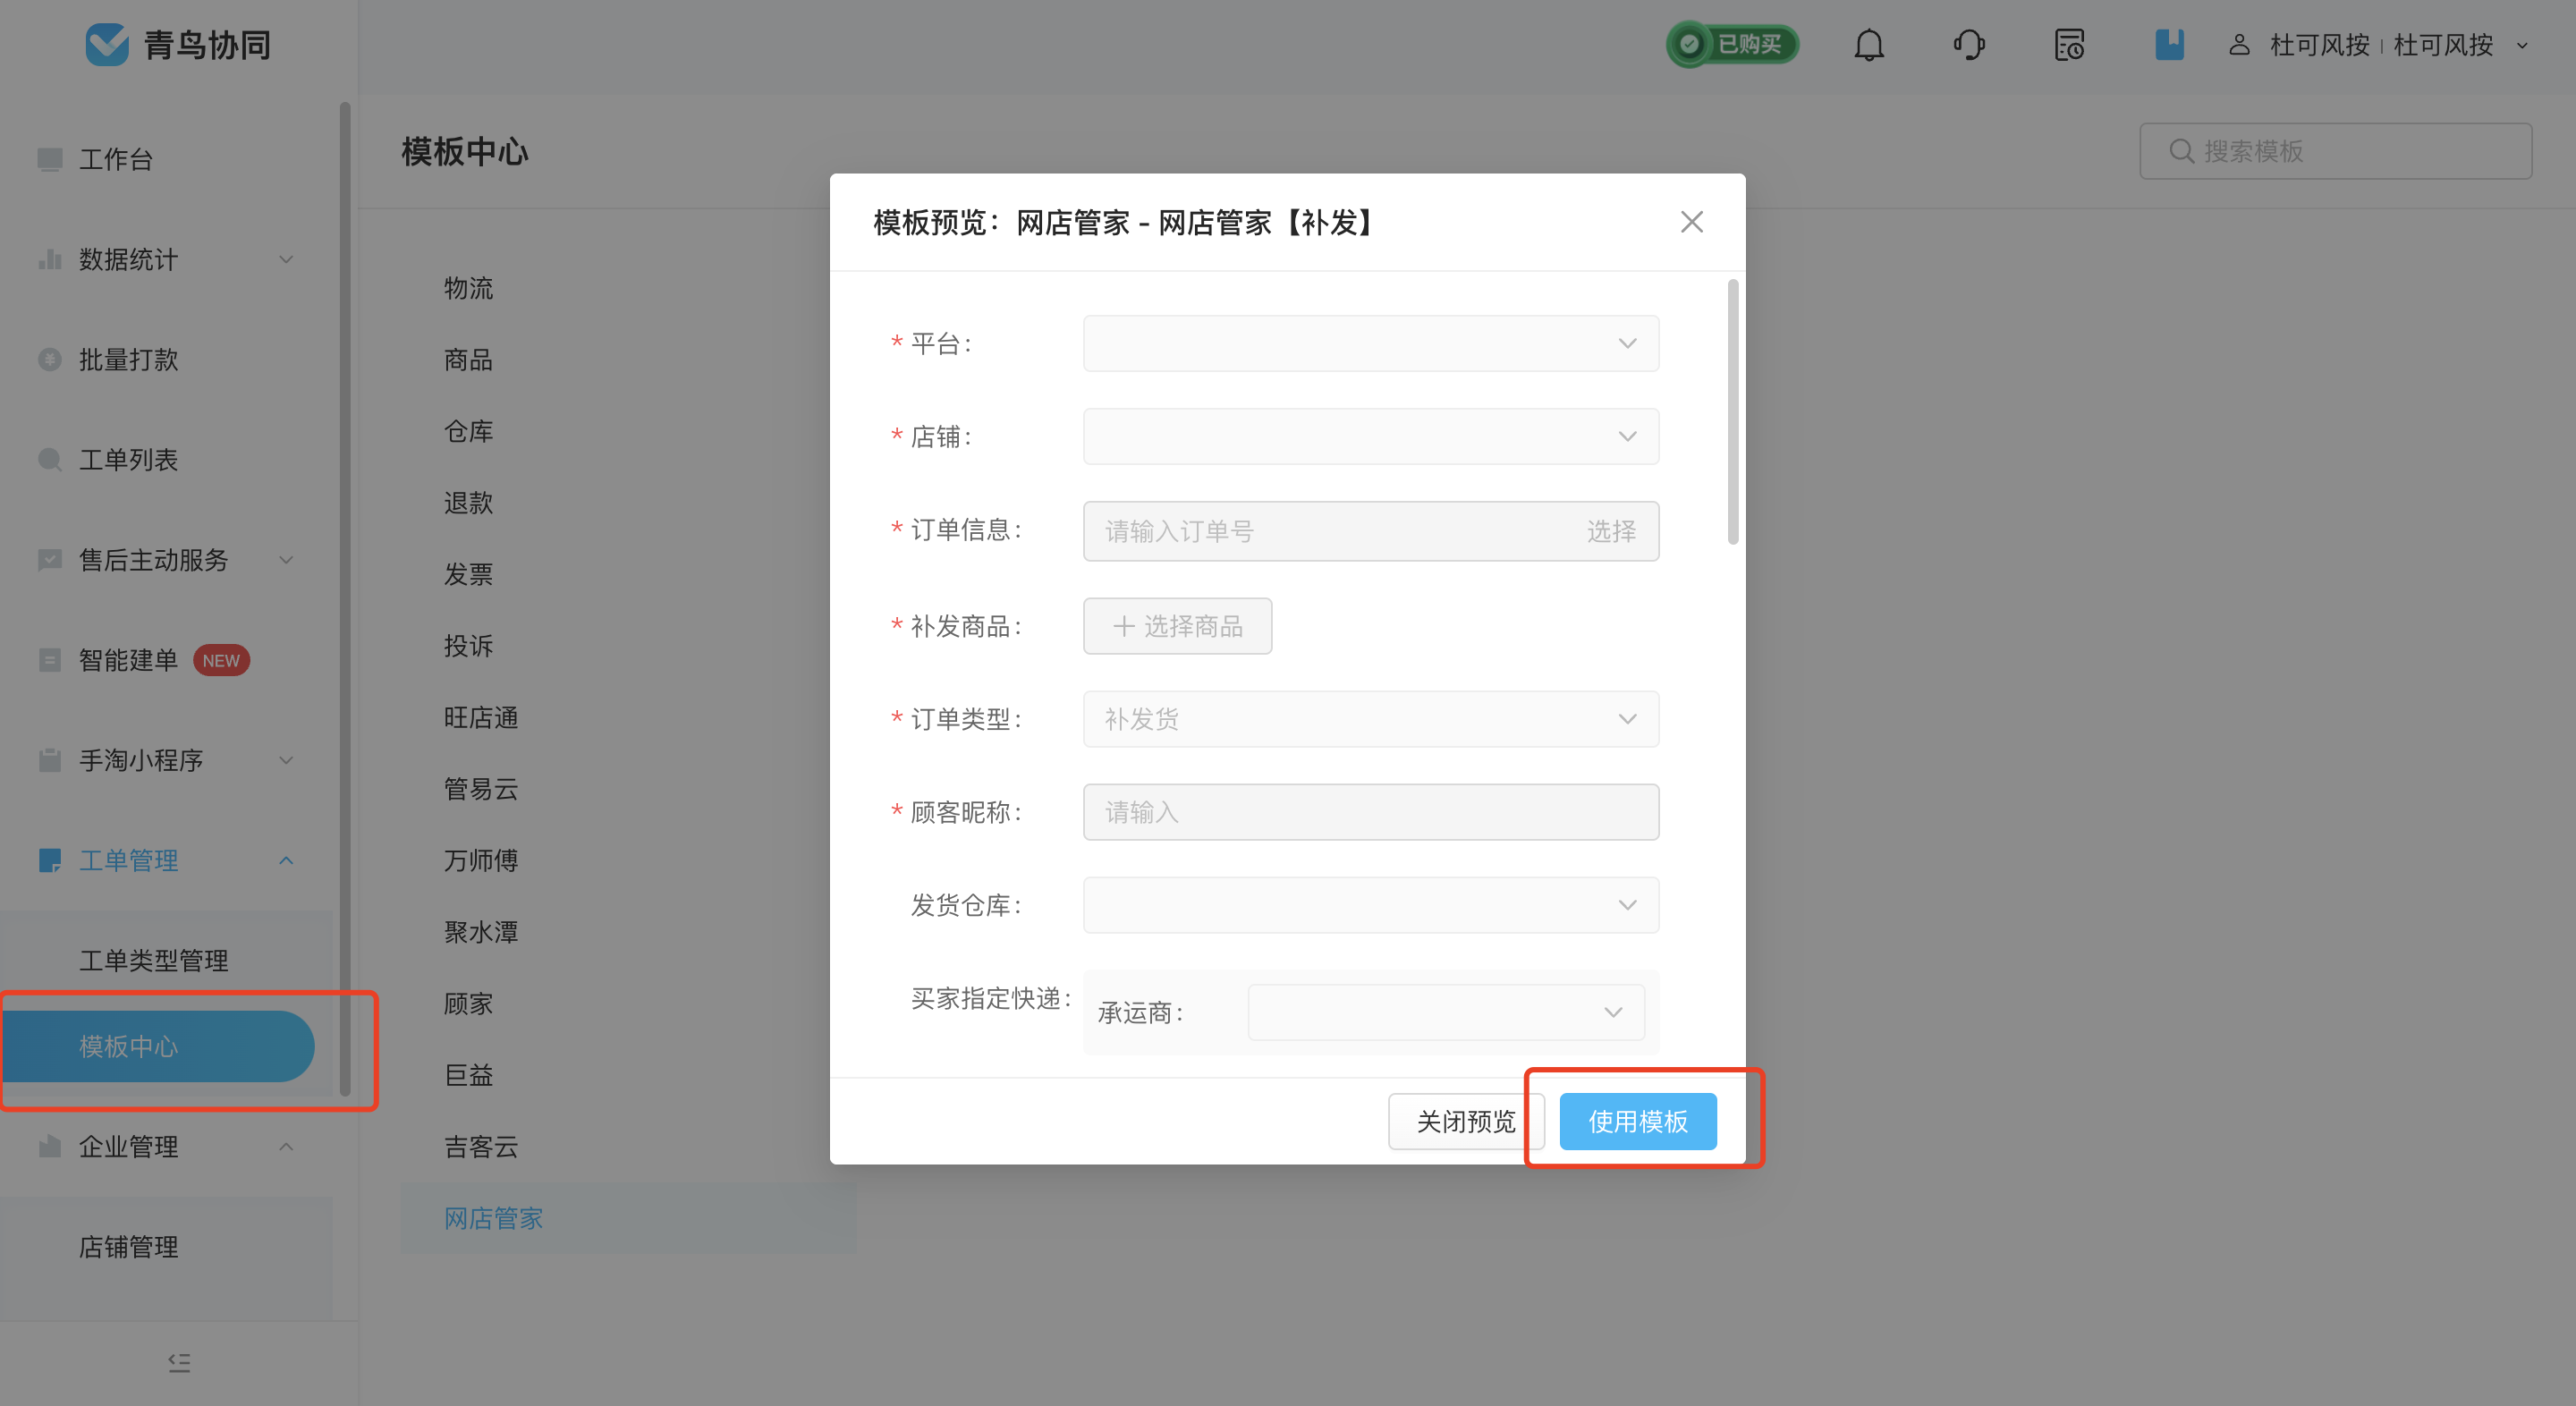
Task: Select 模板中心 submenu item
Action: click(x=157, y=1046)
